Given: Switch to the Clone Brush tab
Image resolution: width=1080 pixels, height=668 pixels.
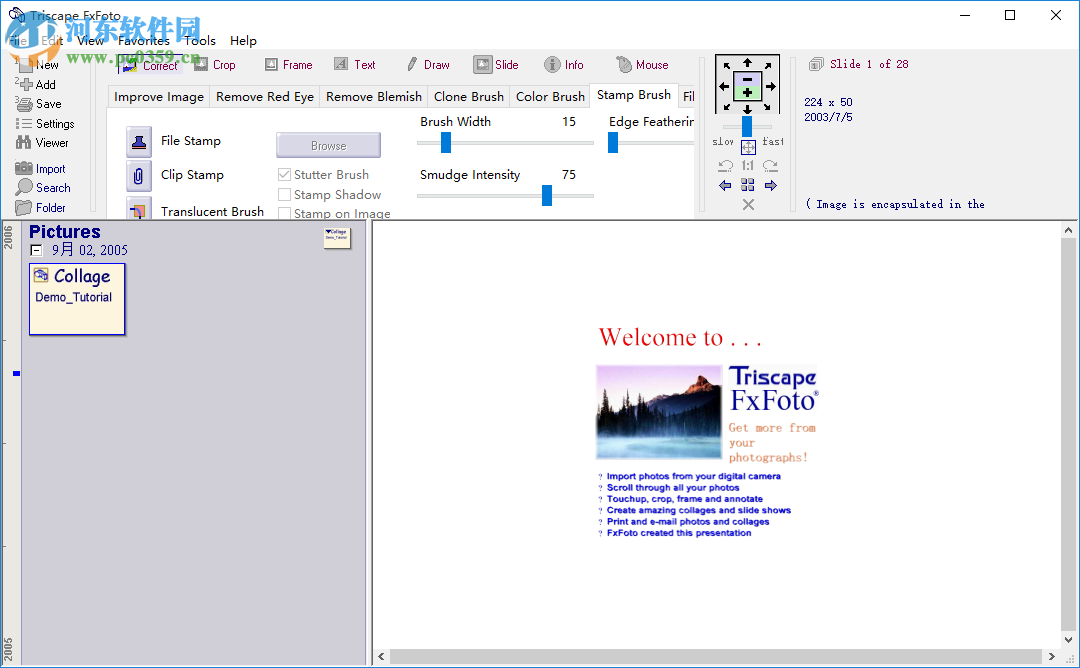Looking at the screenshot, I should [x=468, y=96].
